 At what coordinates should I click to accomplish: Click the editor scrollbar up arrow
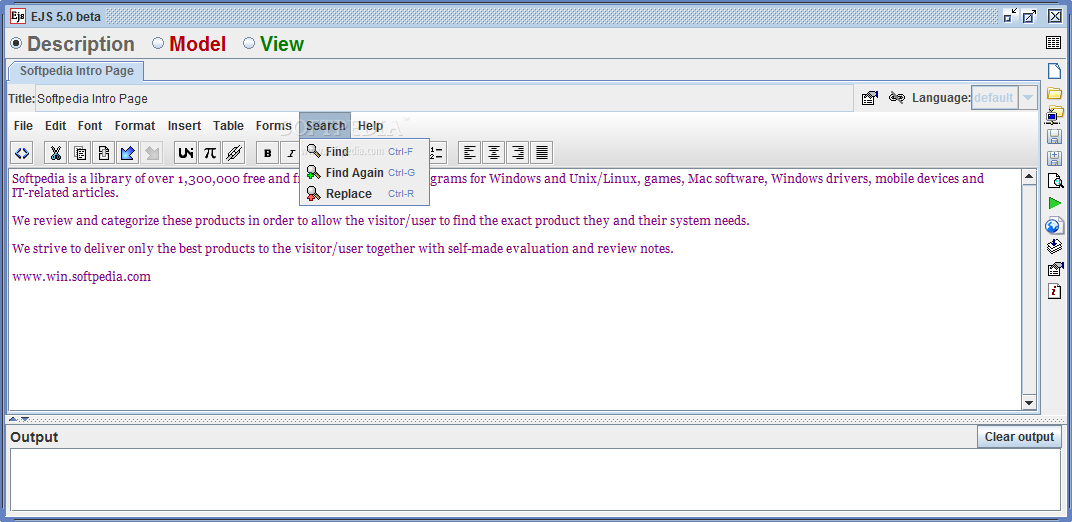(x=1029, y=178)
